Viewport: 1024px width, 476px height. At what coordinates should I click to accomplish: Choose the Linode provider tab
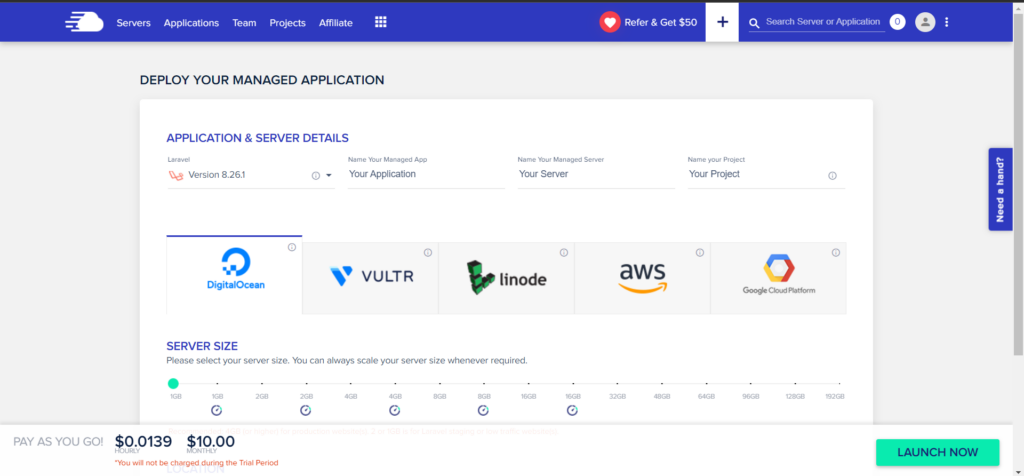506,278
